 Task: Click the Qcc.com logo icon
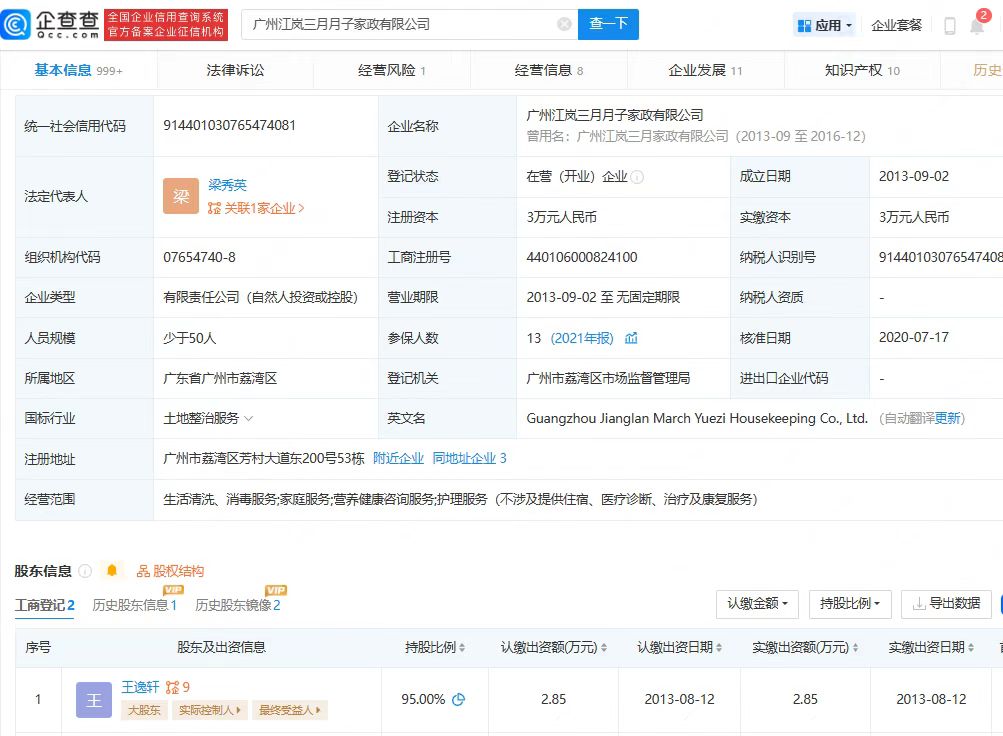pos(15,24)
